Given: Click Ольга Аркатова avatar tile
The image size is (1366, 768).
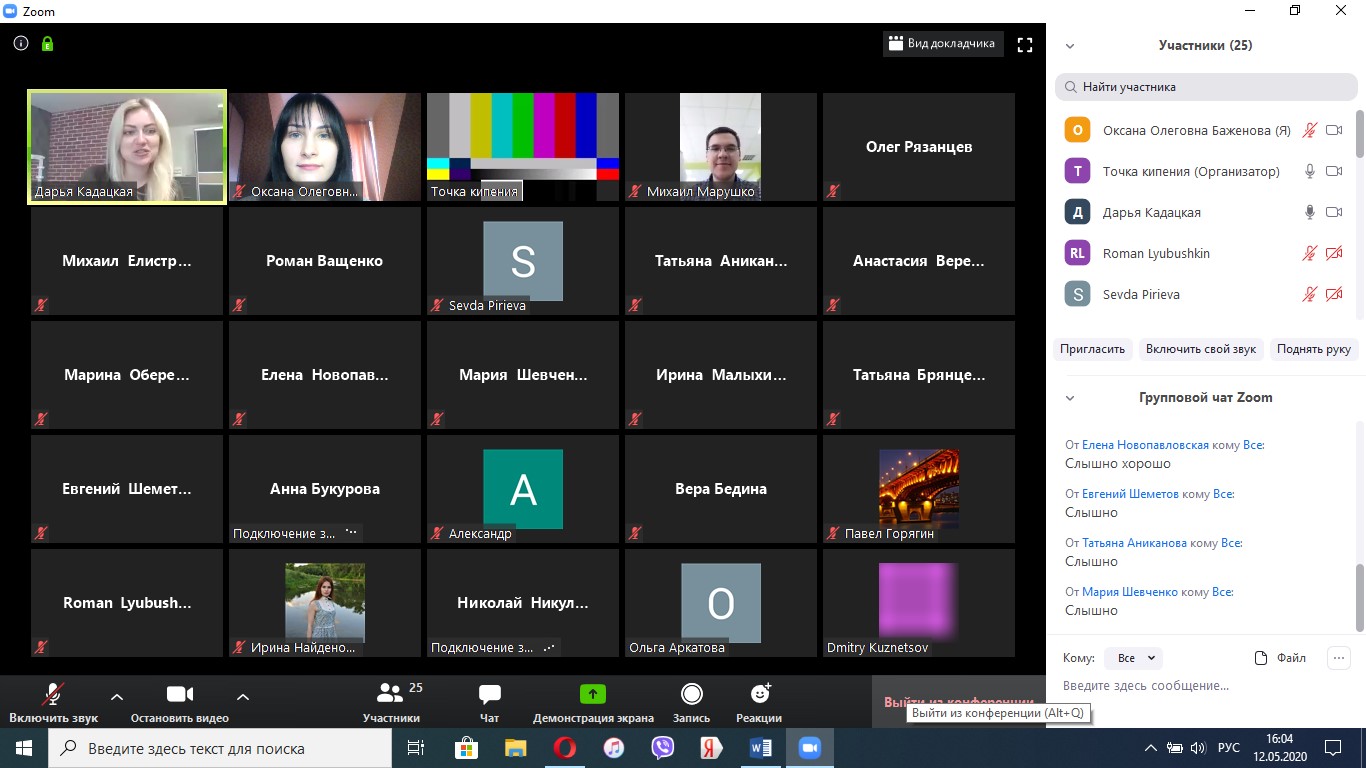Looking at the screenshot, I should (720, 603).
